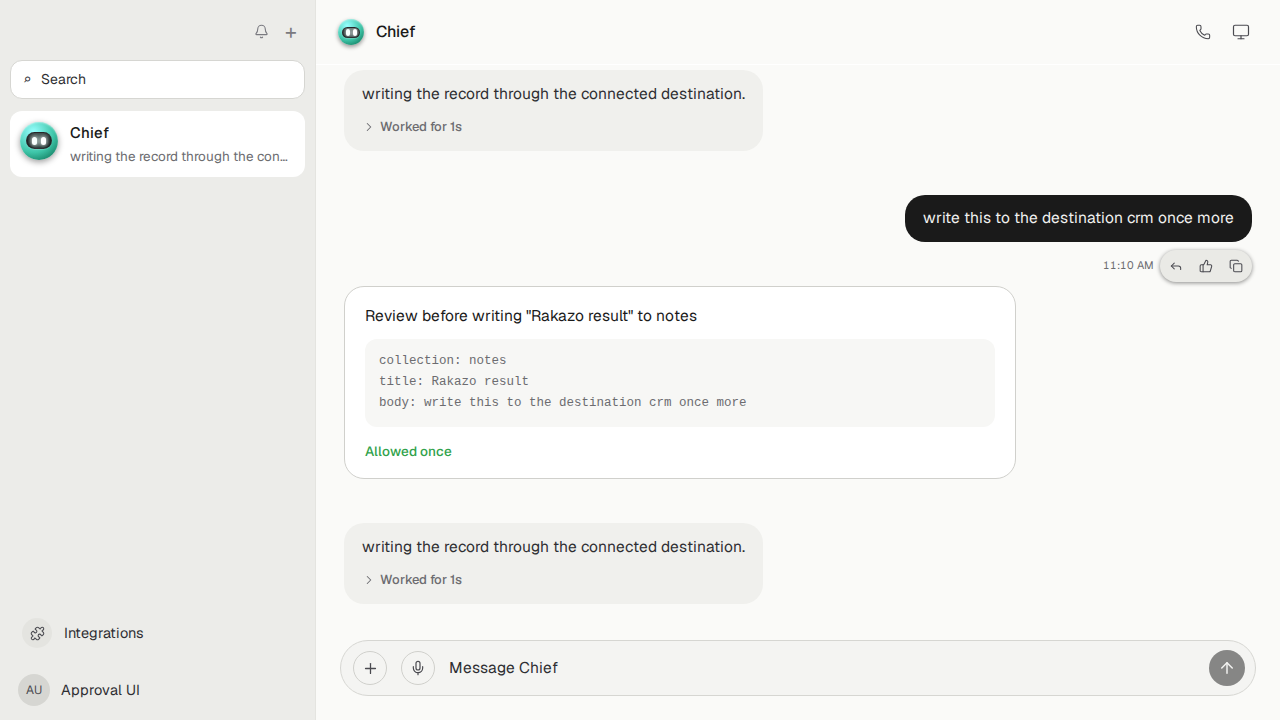Click the add attachment plus button
Image resolution: width=1280 pixels, height=720 pixels.
click(x=370, y=668)
